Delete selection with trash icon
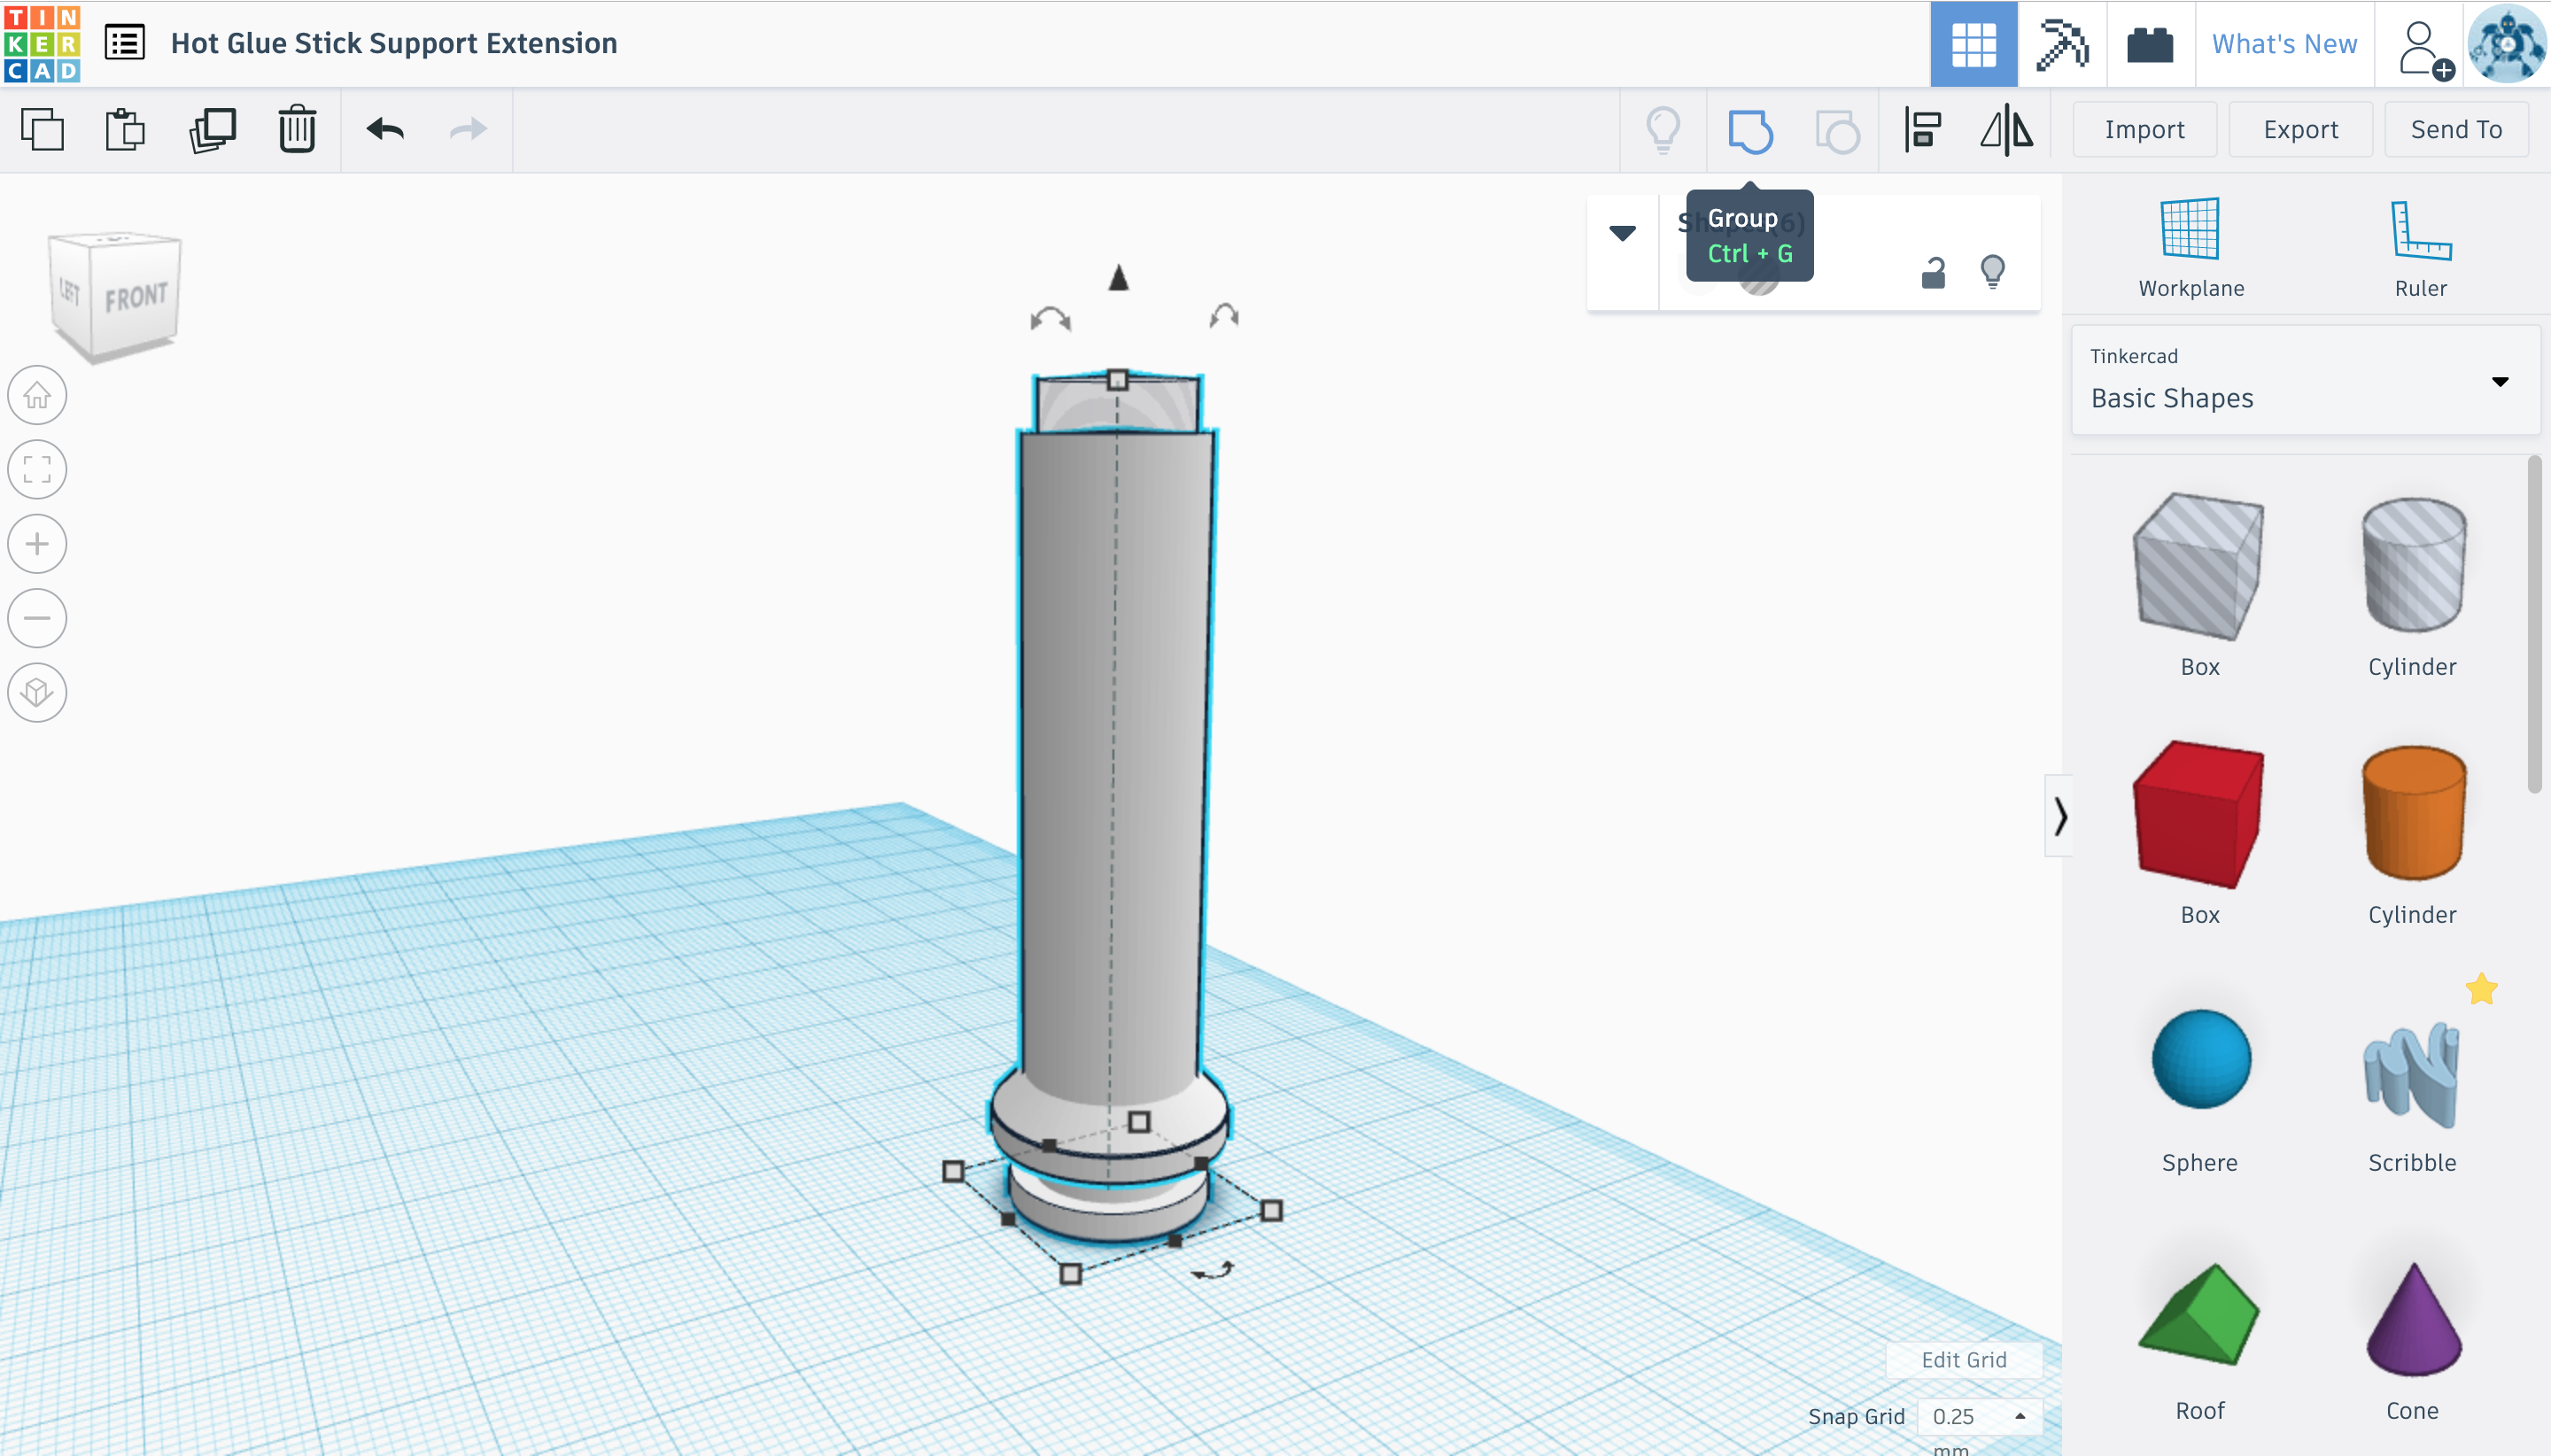The image size is (2551, 1456). click(297, 130)
